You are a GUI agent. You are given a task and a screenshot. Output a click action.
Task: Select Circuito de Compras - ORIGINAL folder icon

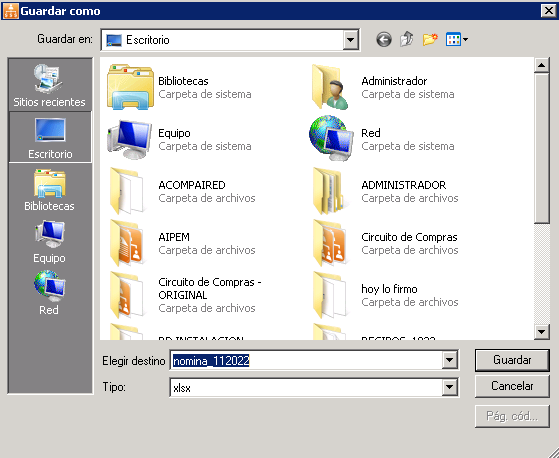pyautogui.click(x=127, y=295)
